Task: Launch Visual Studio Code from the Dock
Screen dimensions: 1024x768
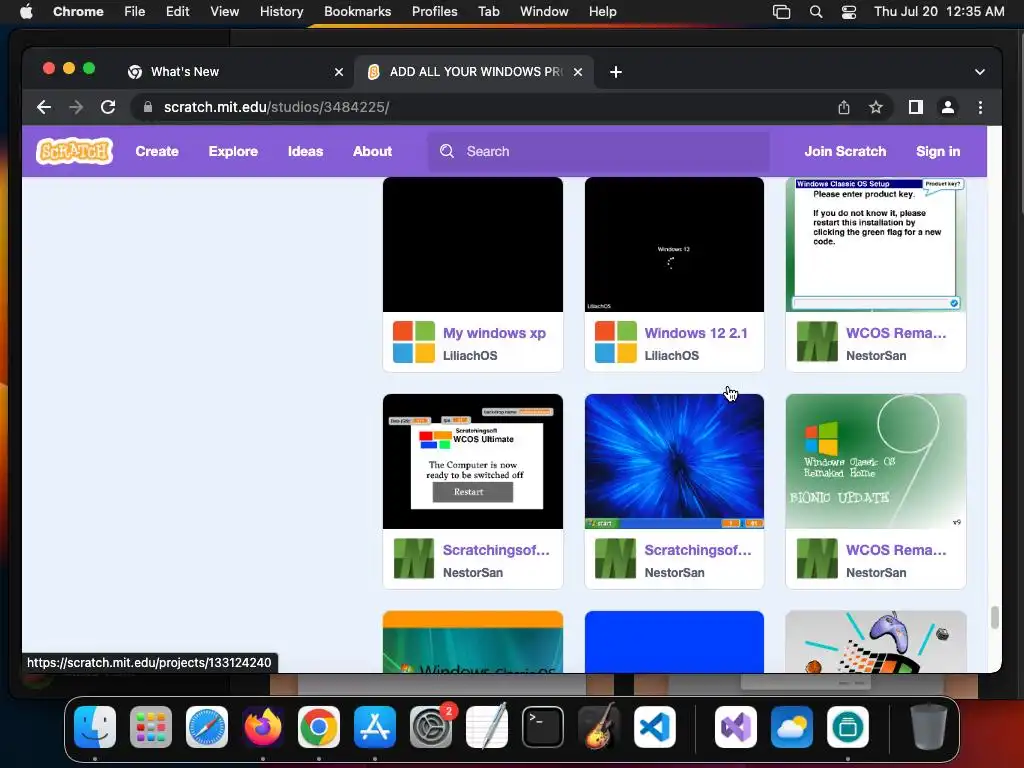Action: [x=654, y=727]
